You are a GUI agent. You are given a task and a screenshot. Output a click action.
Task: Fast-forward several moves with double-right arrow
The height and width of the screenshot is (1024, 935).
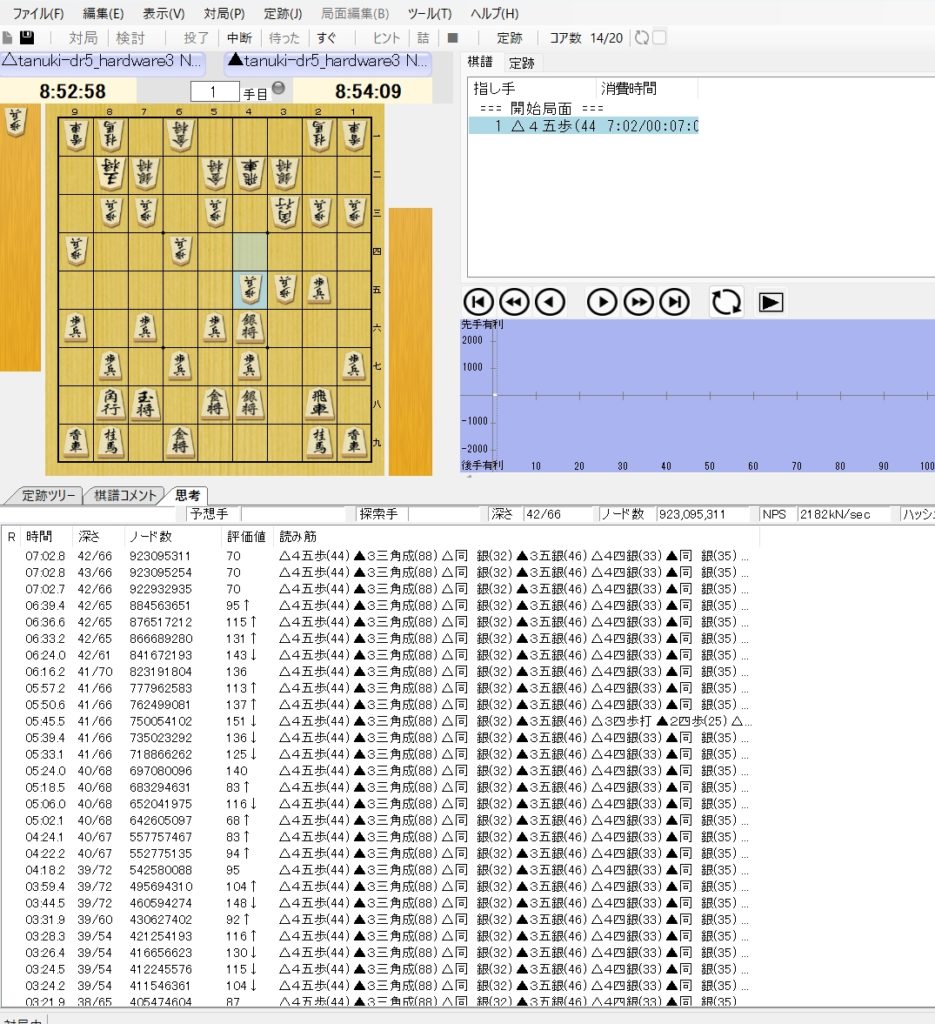638,301
